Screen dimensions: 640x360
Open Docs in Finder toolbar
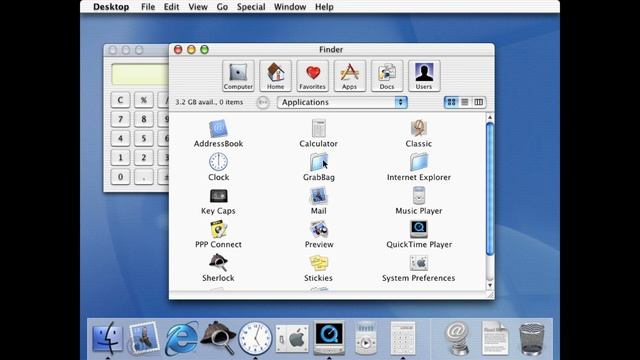click(387, 76)
